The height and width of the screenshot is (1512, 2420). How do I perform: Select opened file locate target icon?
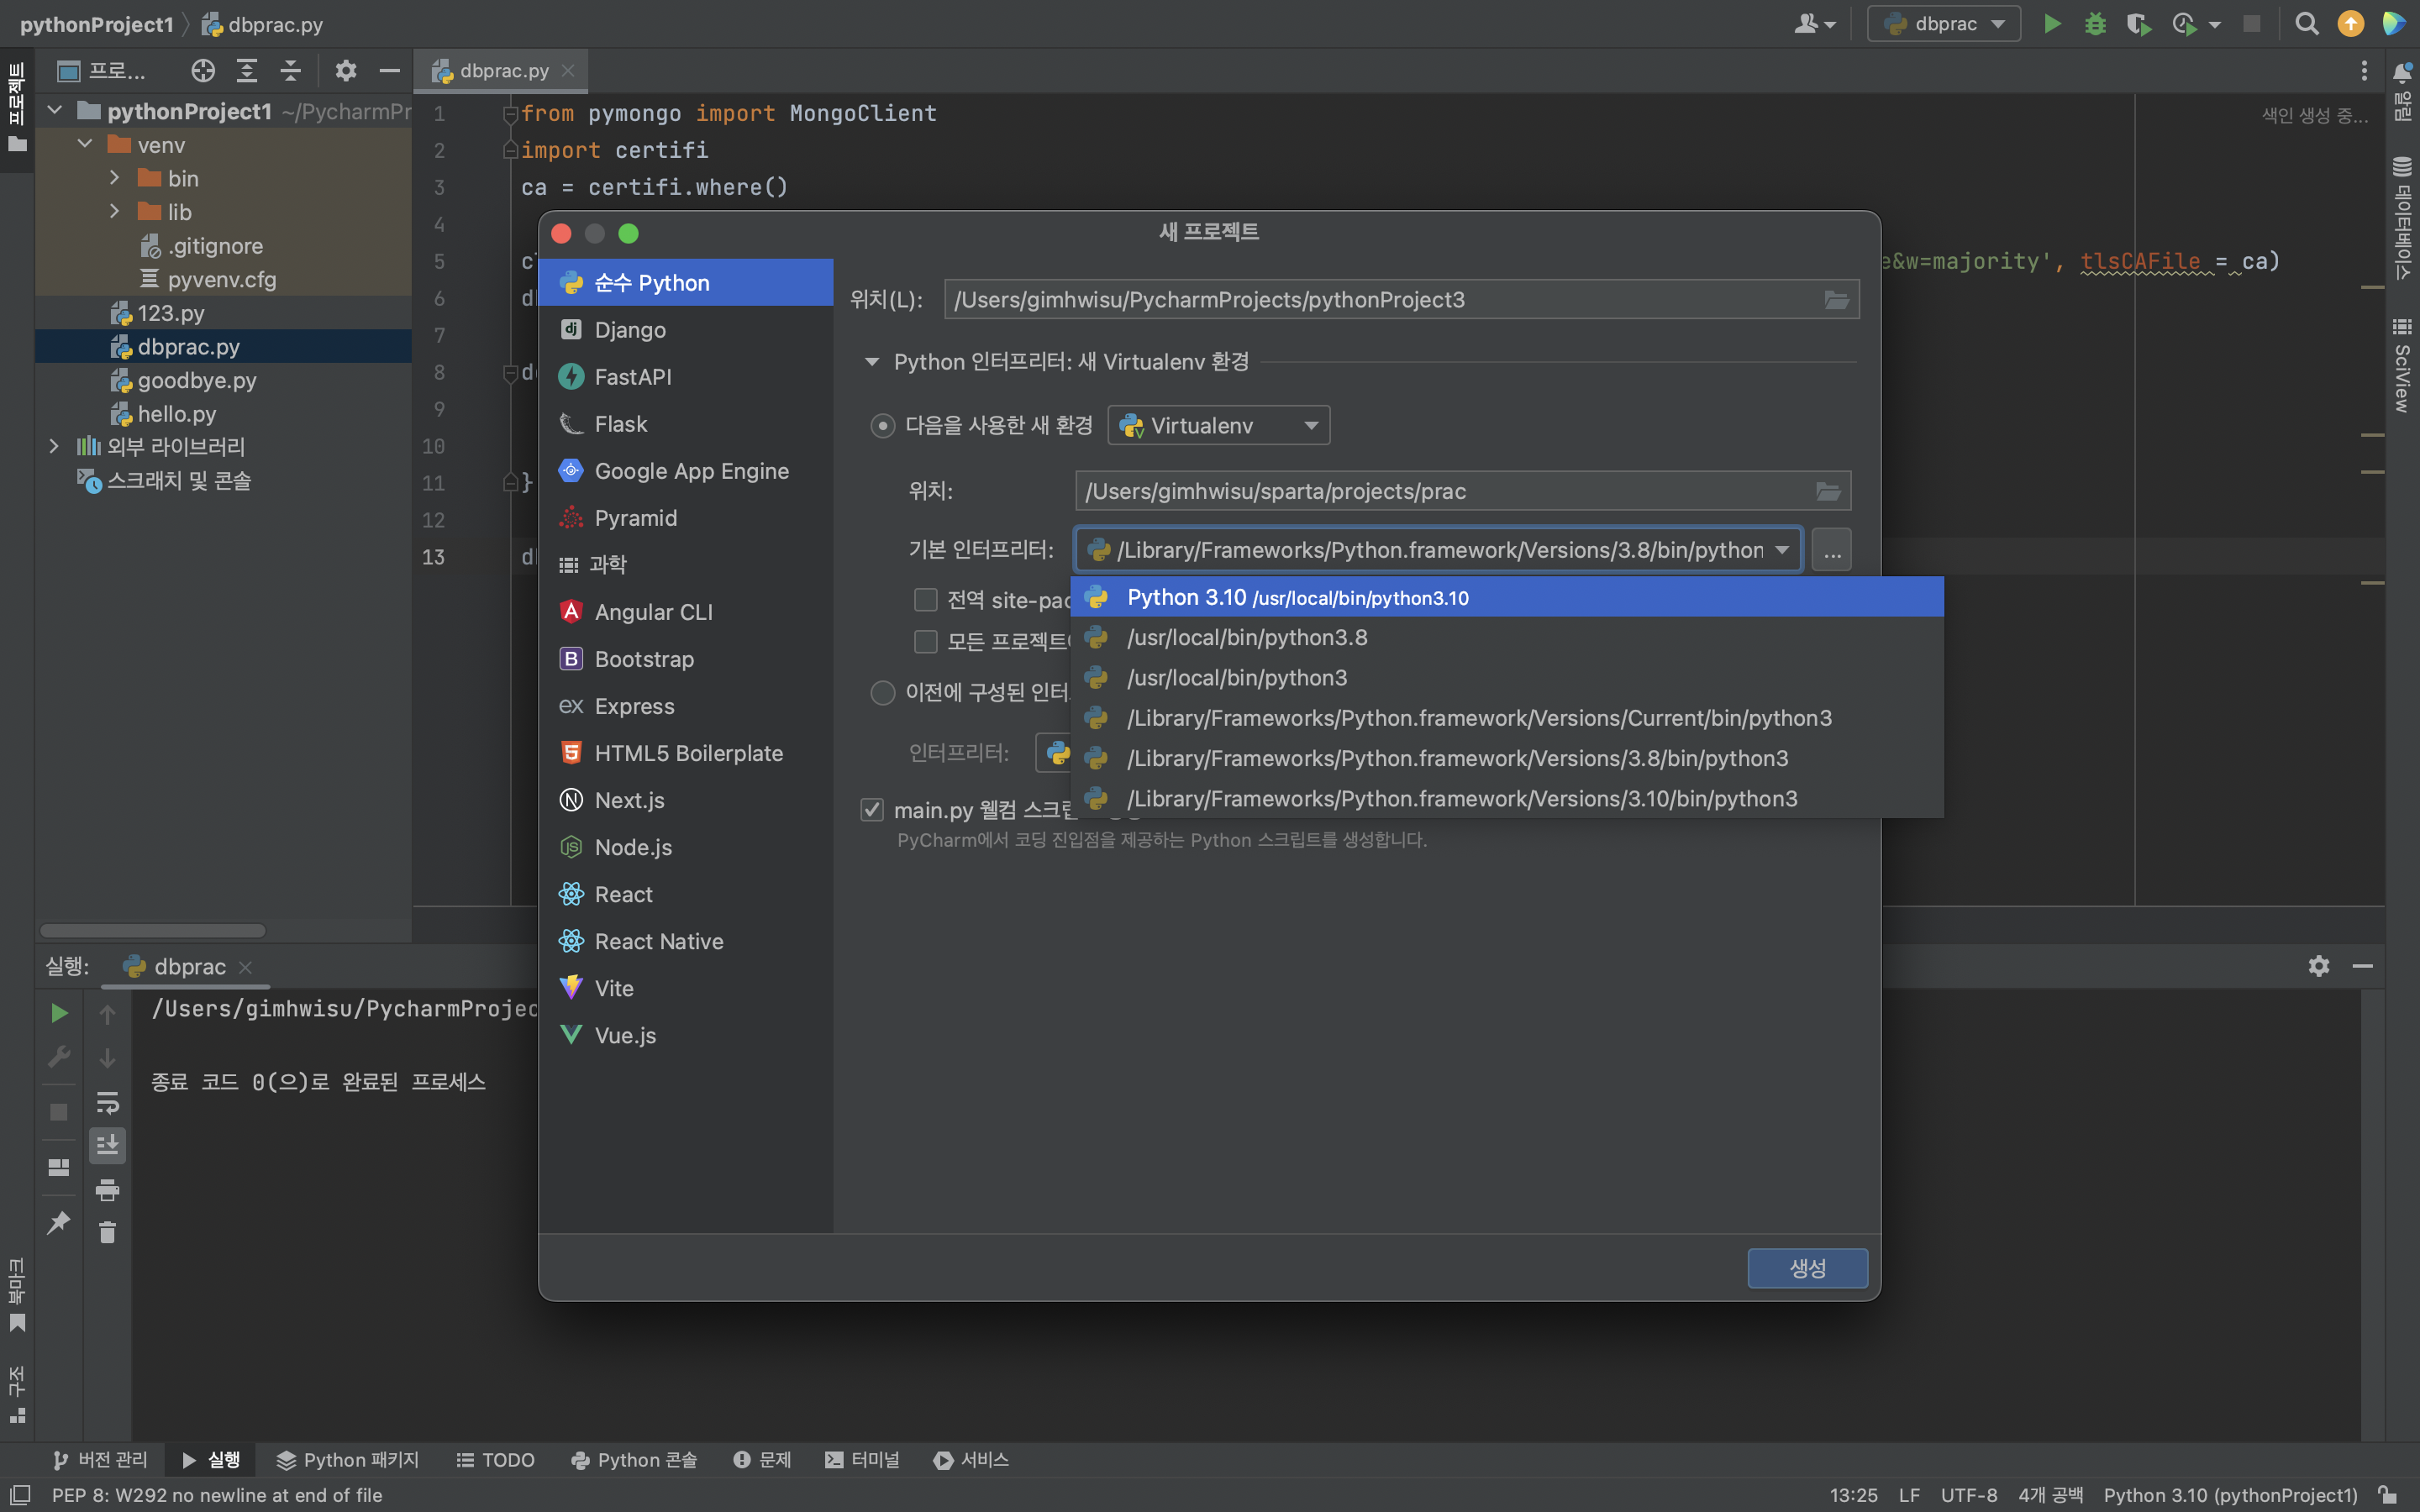point(203,71)
